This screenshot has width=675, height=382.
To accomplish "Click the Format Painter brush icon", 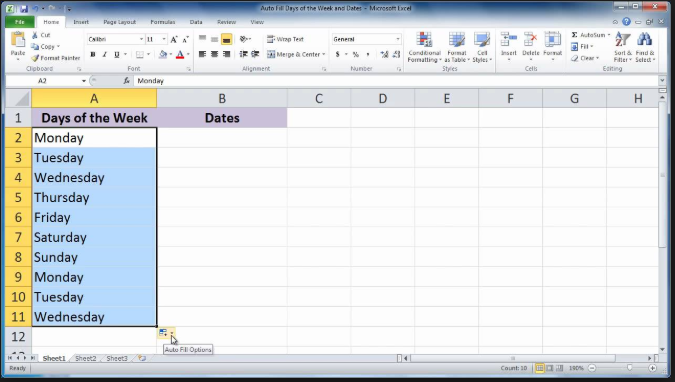I will (35, 58).
